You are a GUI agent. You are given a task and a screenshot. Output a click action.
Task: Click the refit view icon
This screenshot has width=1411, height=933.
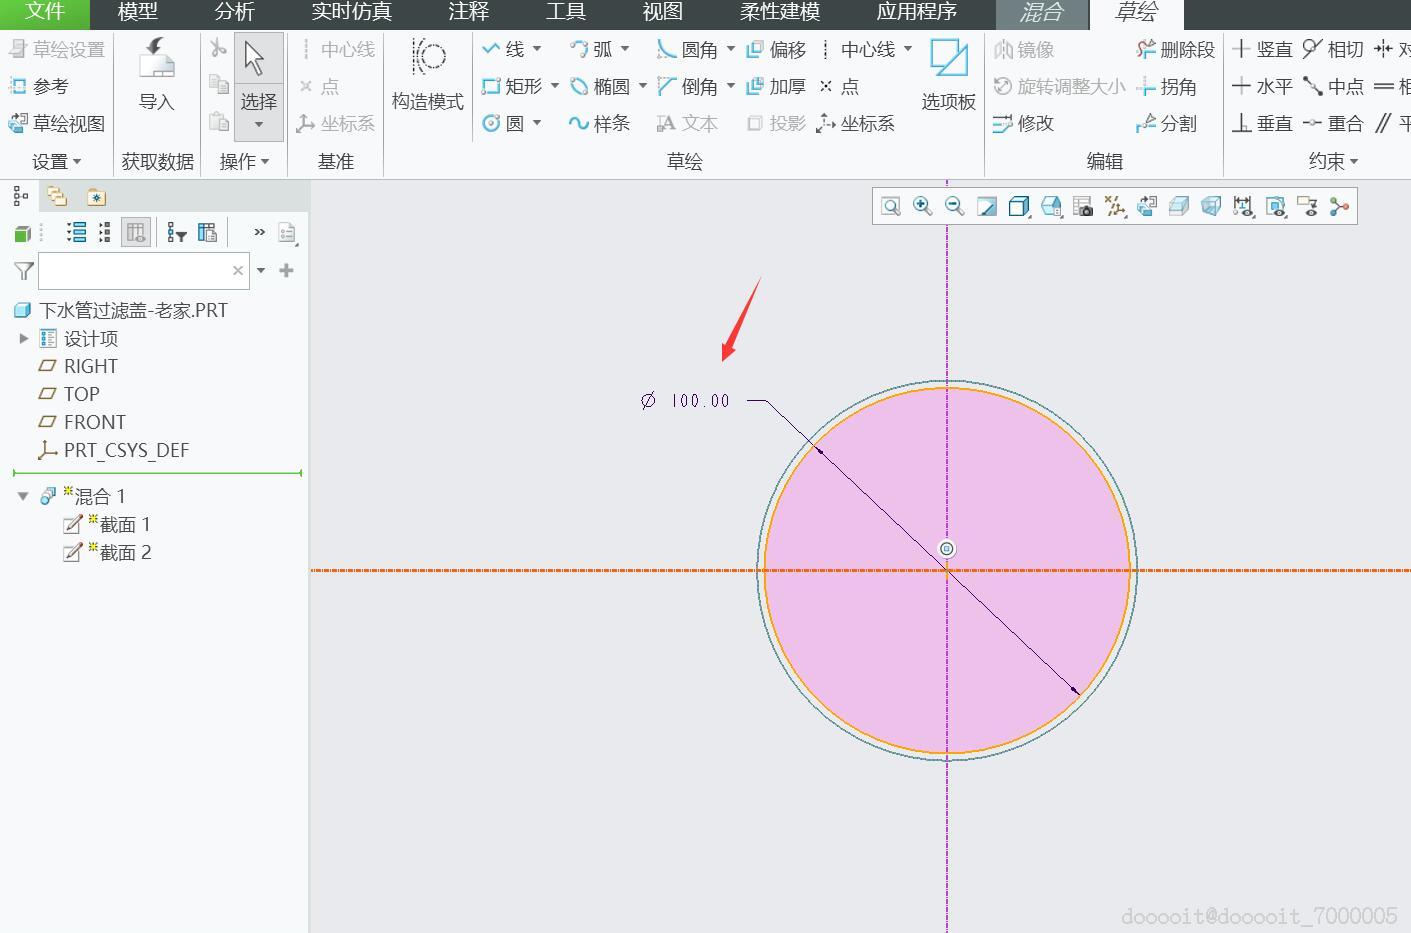tap(890, 206)
